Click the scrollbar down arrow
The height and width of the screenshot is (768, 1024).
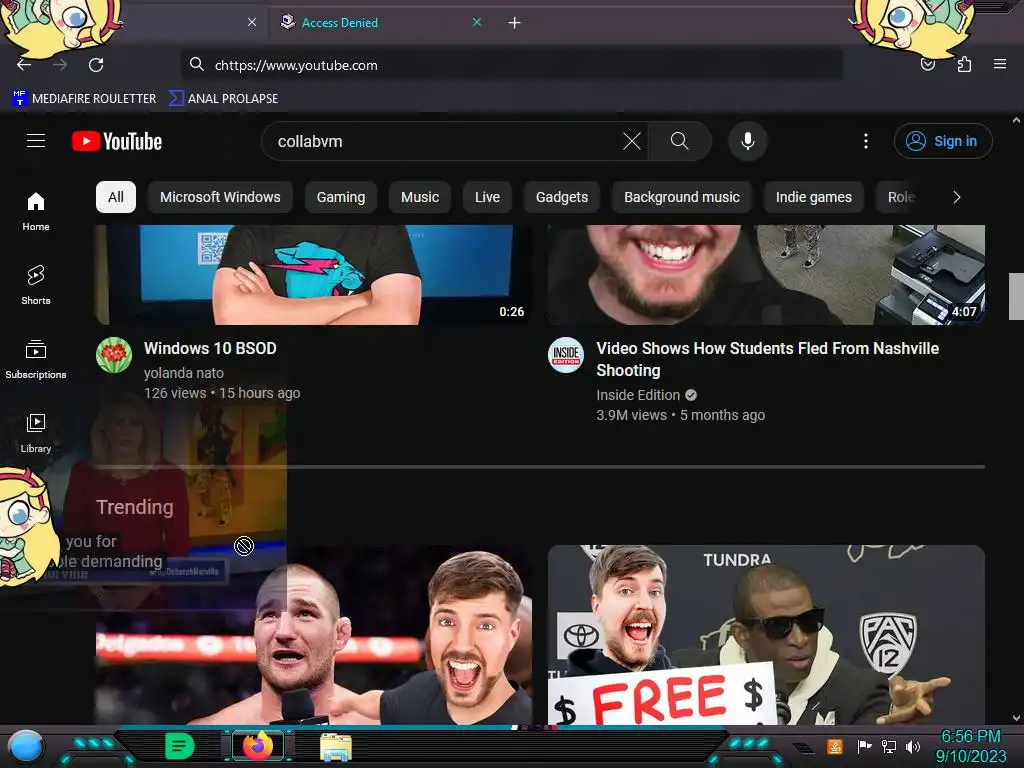click(x=1016, y=718)
